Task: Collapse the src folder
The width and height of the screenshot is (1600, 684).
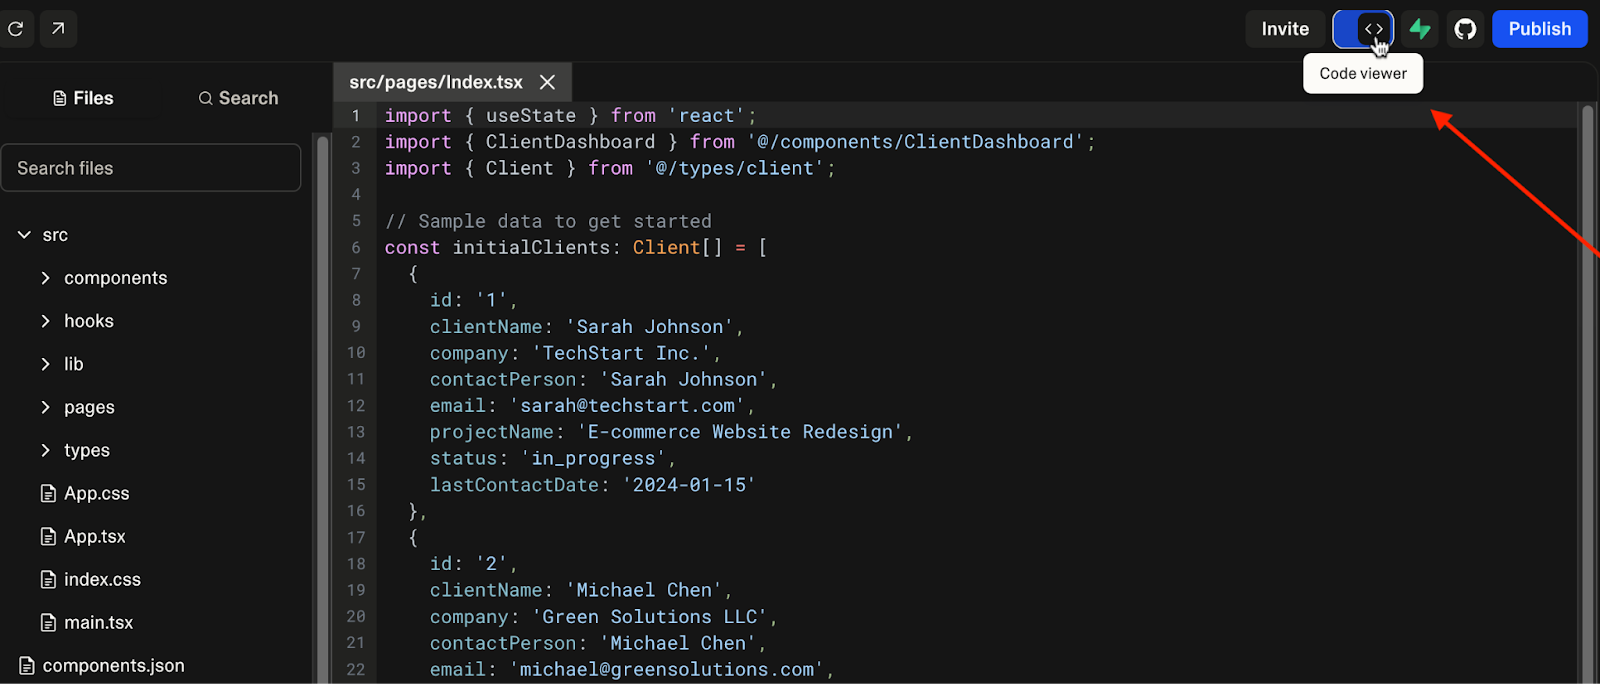Action: pyautogui.click(x=24, y=235)
